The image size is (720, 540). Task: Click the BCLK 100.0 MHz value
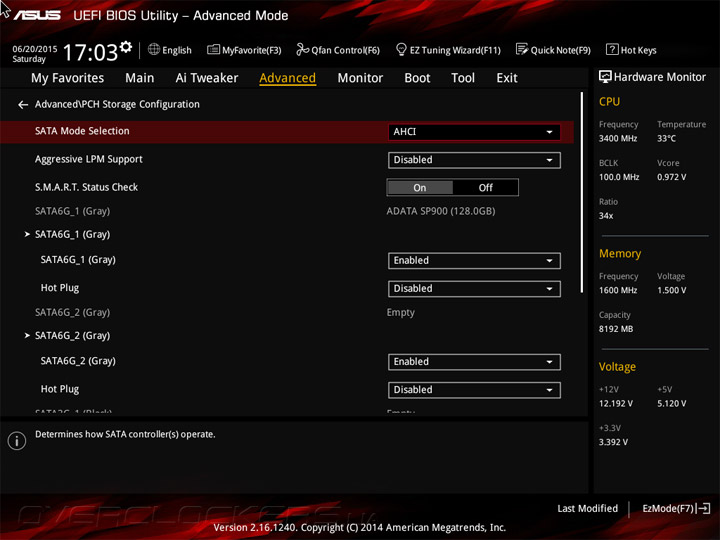(619, 177)
